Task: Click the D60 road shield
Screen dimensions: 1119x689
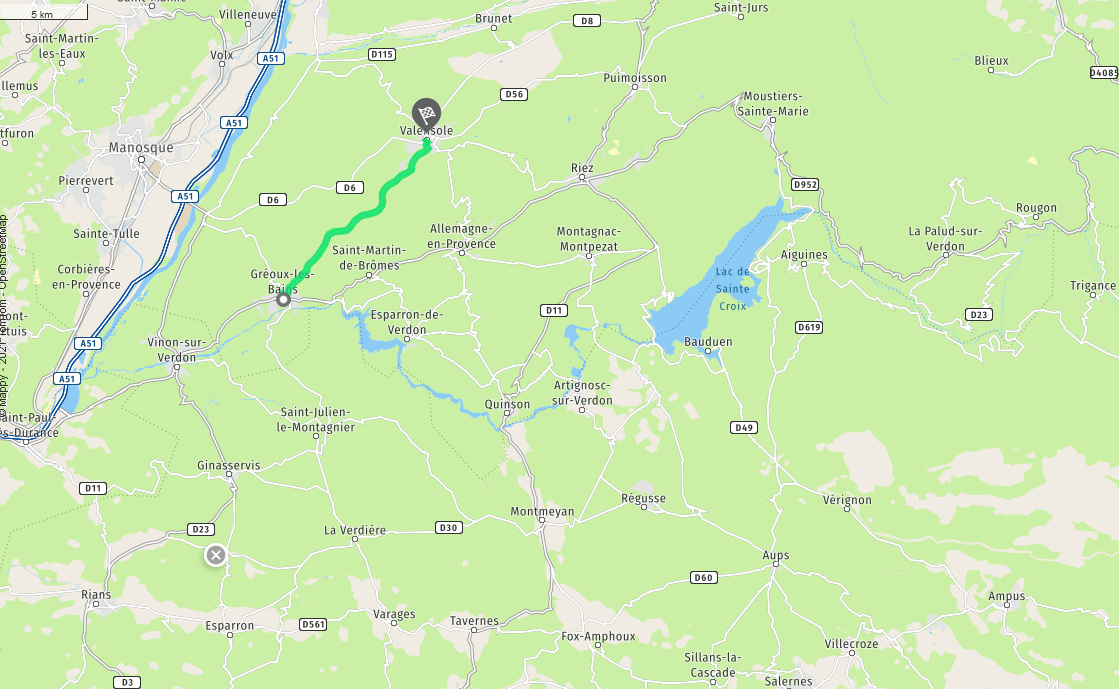Action: [x=703, y=578]
